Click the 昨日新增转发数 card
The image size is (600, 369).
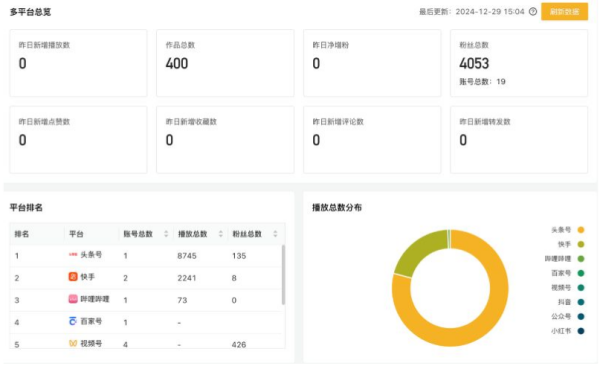(519, 140)
